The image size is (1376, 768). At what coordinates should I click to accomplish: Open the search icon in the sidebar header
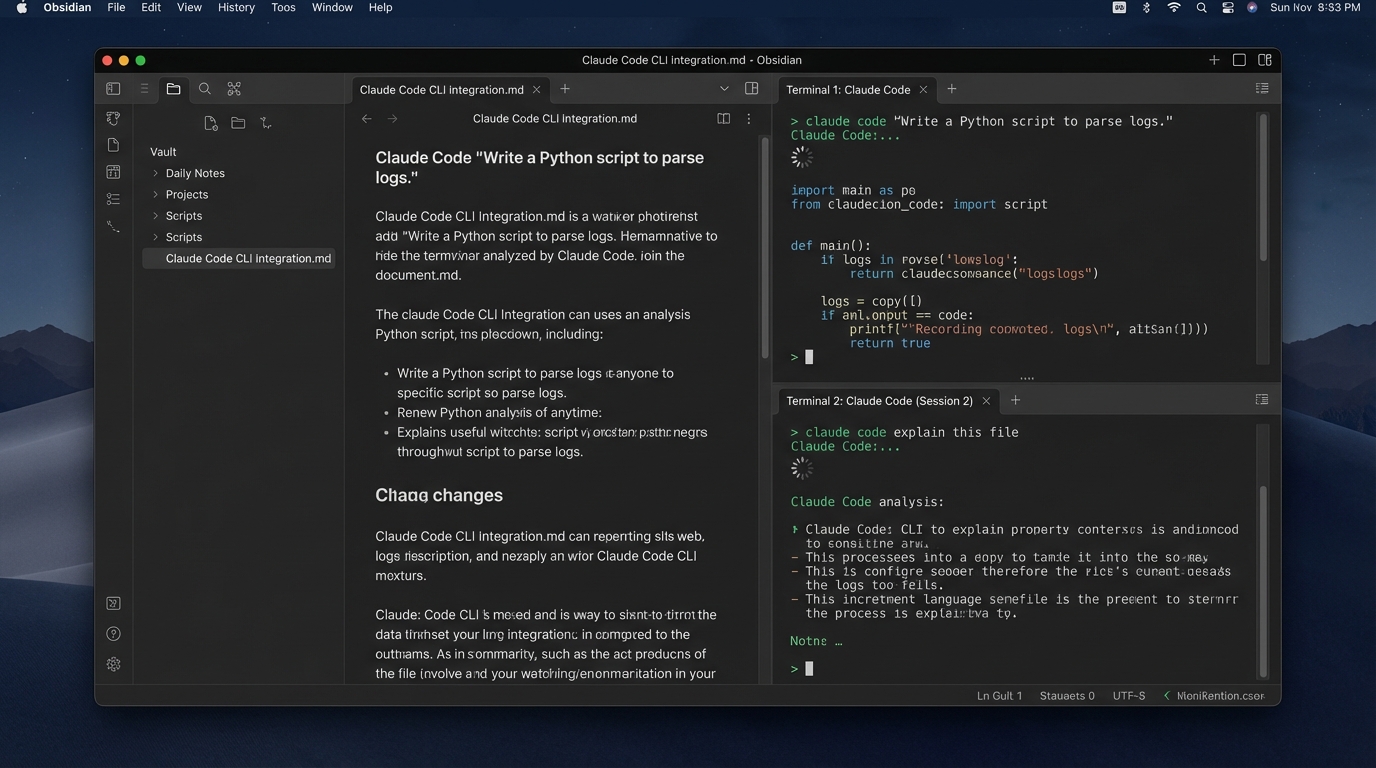tap(205, 89)
